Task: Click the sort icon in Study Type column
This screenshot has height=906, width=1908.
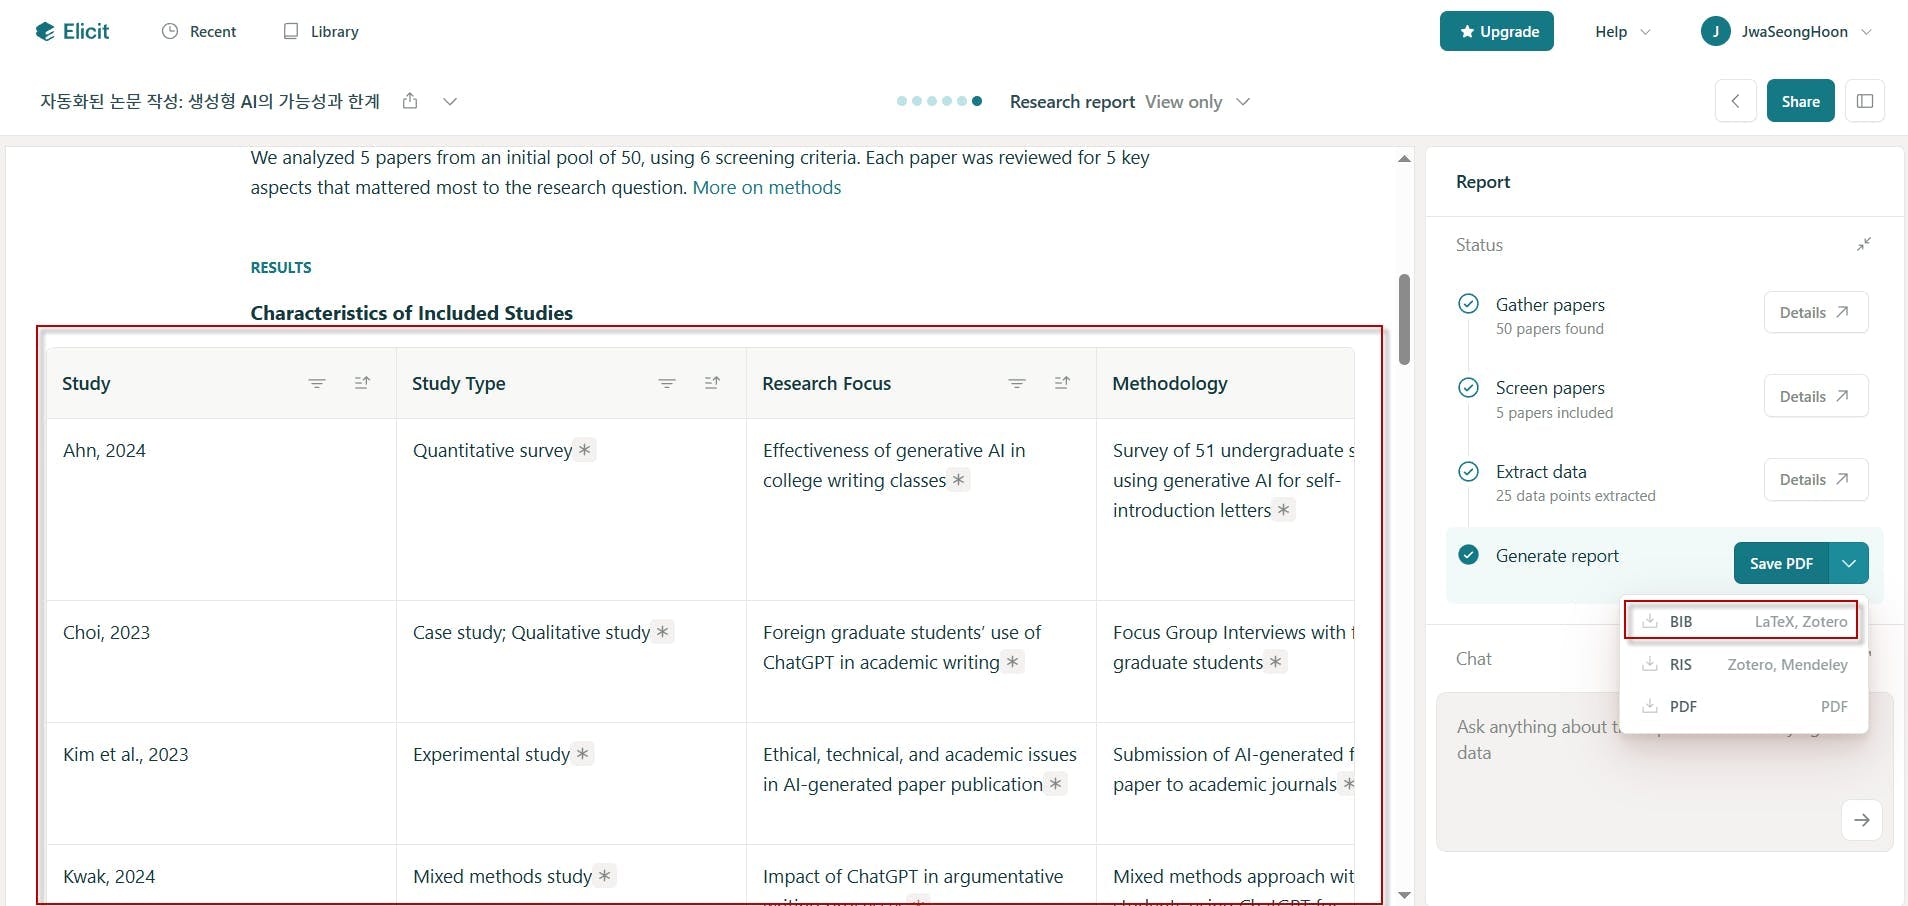Action: 712,383
